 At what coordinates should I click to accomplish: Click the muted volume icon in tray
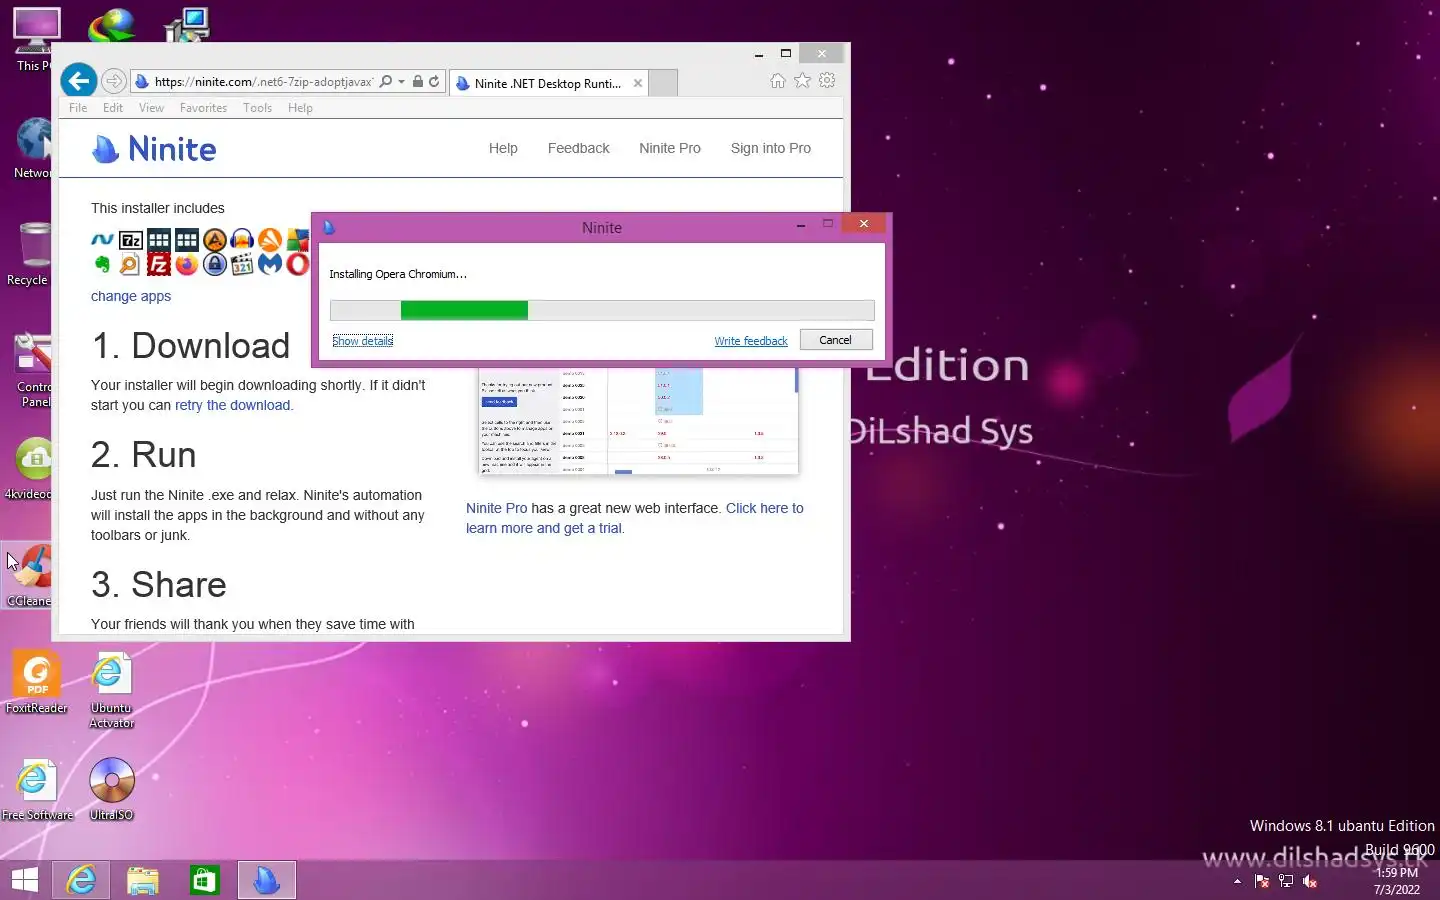click(1310, 881)
